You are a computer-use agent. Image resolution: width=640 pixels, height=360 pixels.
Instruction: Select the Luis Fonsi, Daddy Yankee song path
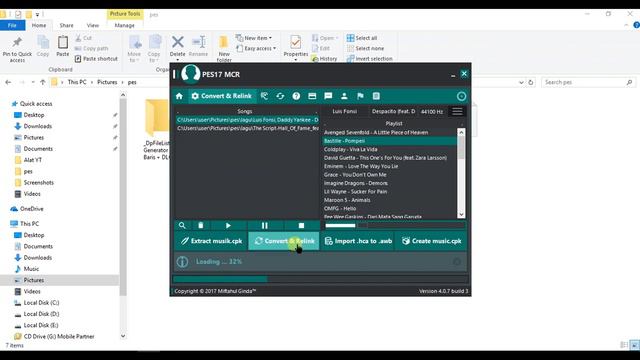(x=247, y=120)
